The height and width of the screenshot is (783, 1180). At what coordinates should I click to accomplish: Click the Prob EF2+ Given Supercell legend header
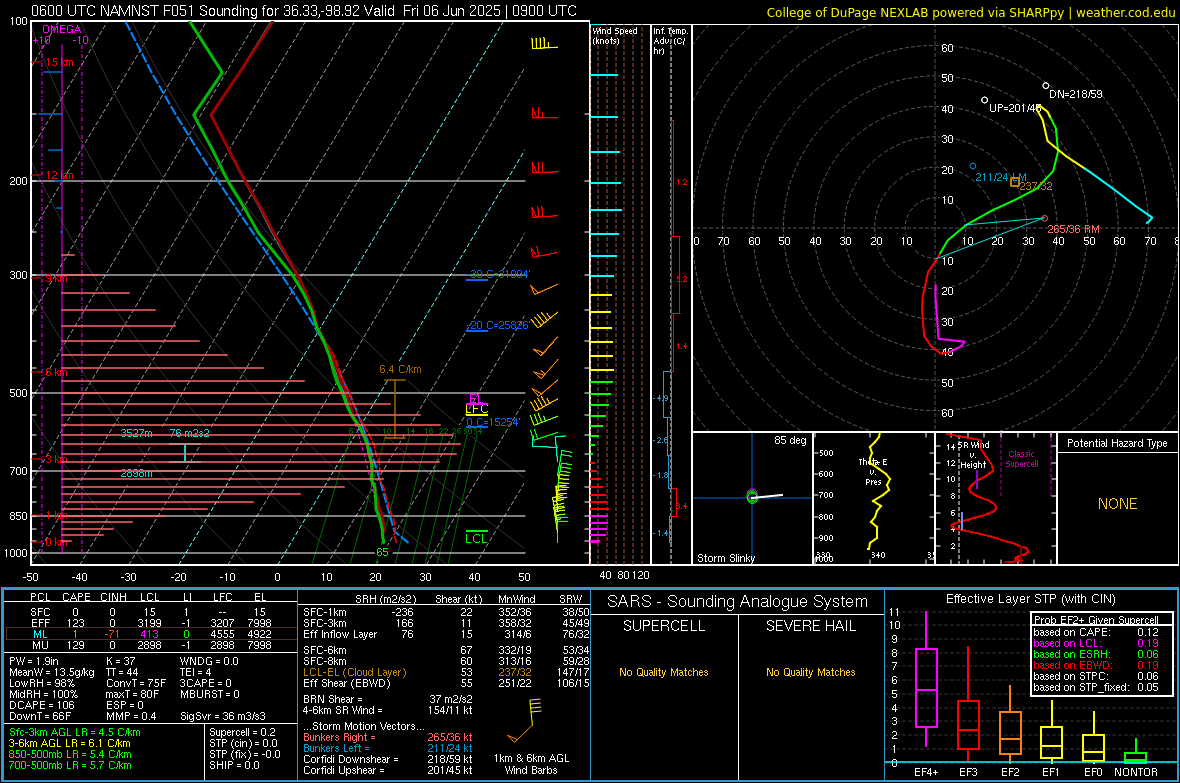[x=1096, y=620]
